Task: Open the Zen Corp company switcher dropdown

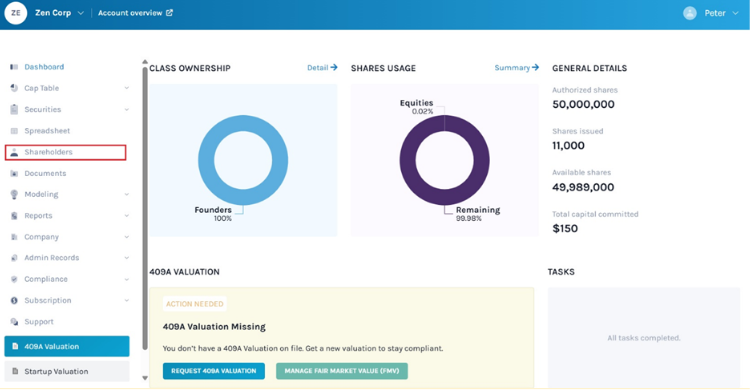Action: tap(80, 13)
